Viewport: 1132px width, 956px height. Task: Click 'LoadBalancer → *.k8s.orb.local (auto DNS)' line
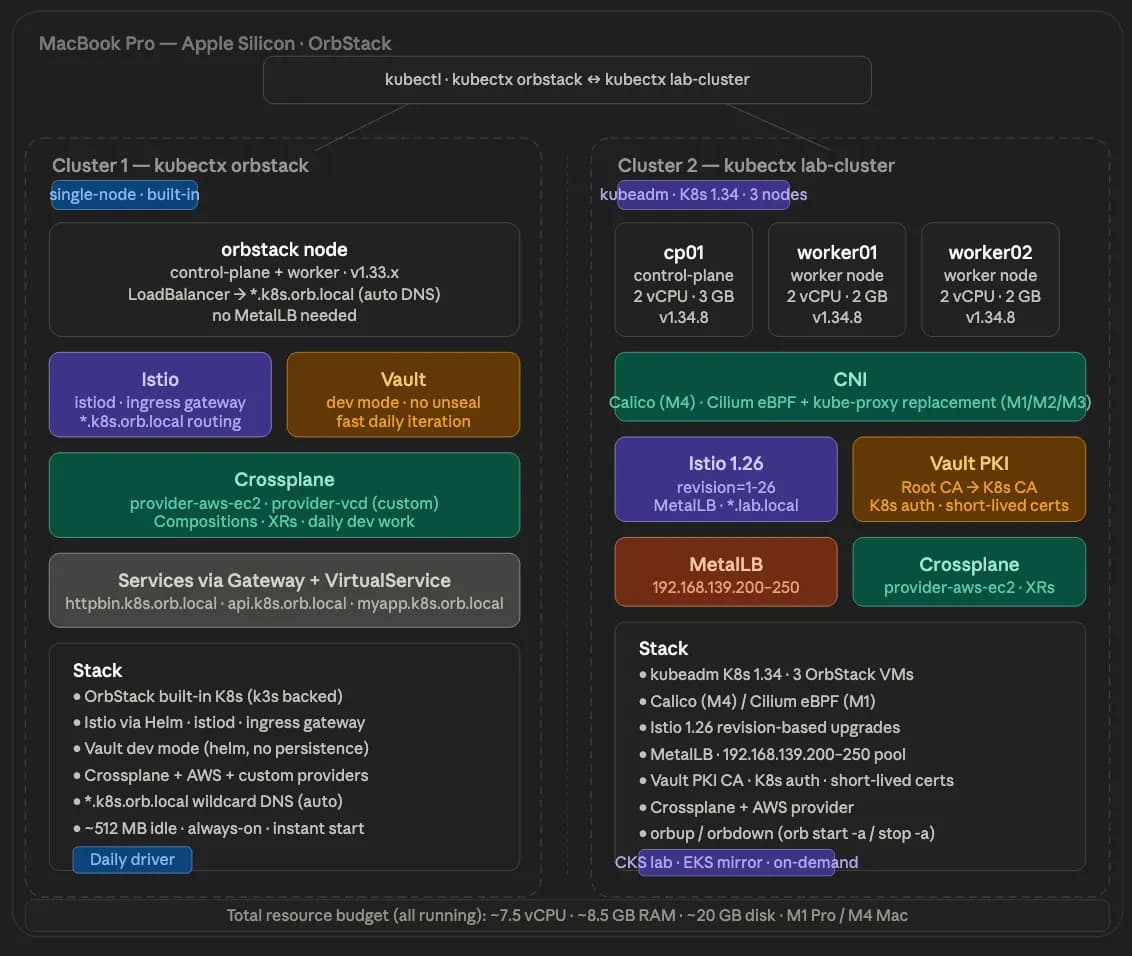pyautogui.click(x=284, y=294)
